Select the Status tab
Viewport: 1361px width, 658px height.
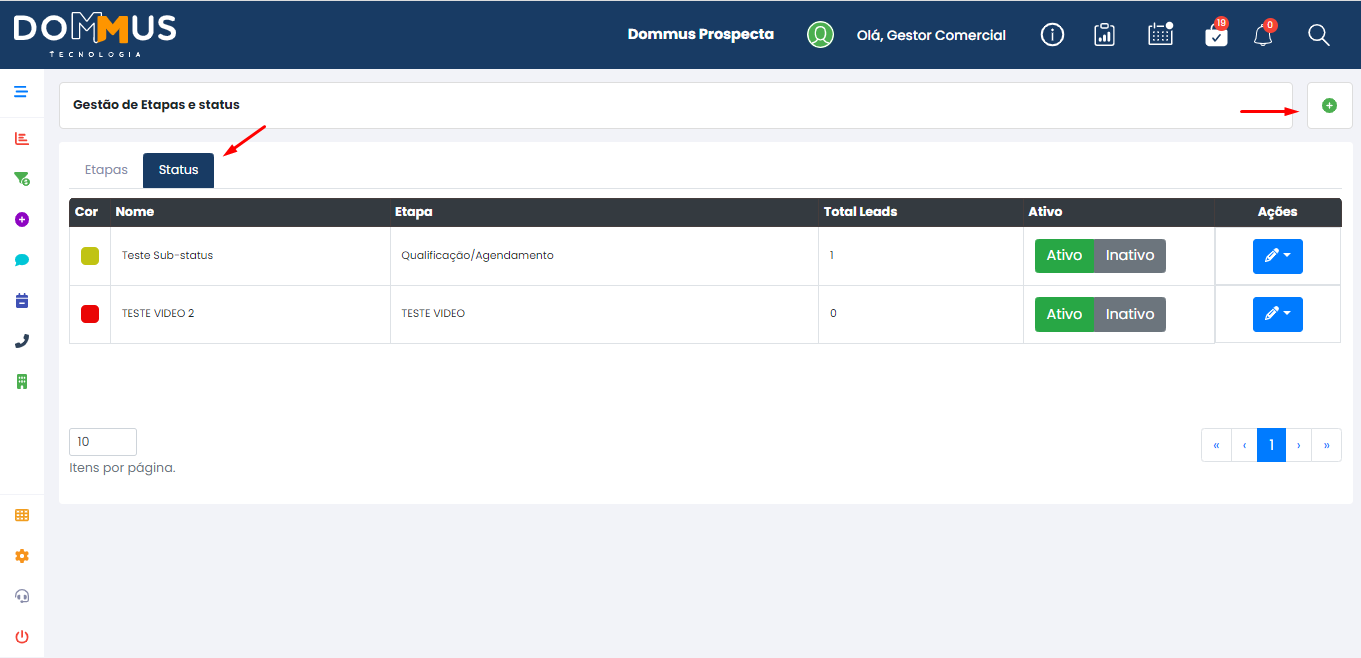coord(178,170)
